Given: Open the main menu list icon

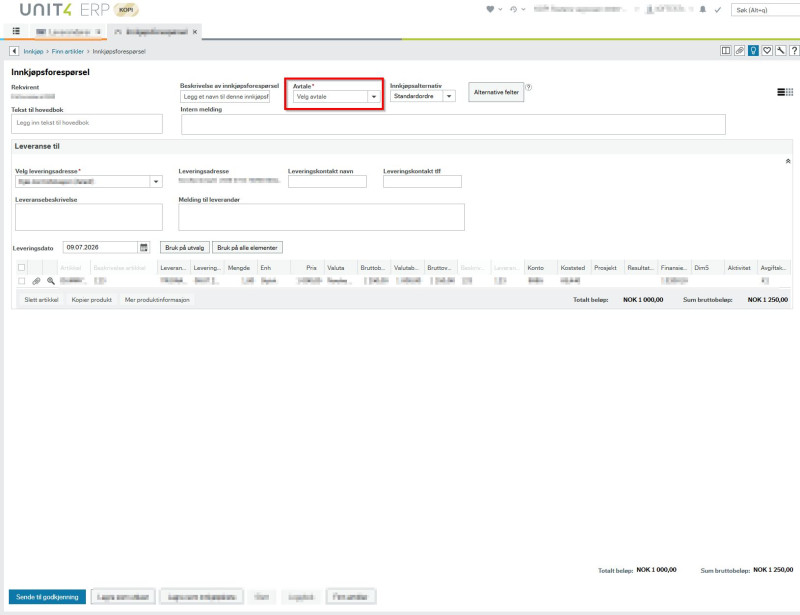Looking at the screenshot, I should coord(16,31).
